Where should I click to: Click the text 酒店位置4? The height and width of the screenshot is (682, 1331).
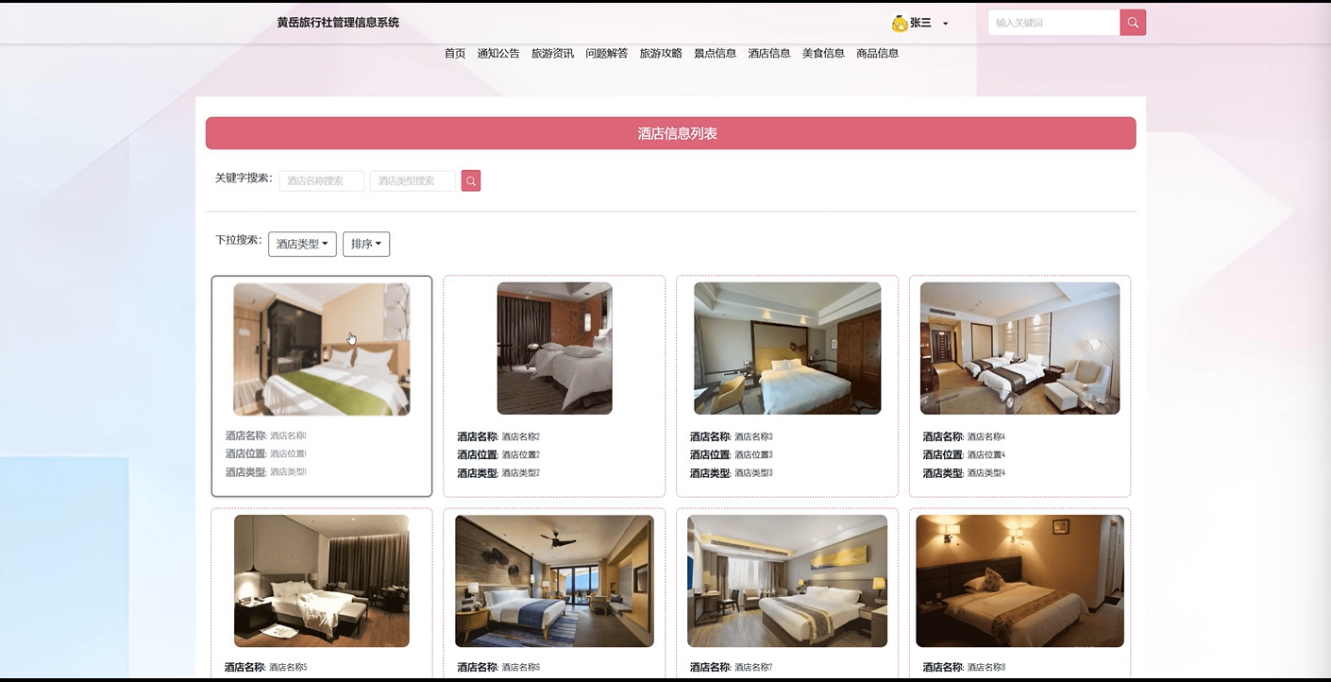[x=986, y=455]
